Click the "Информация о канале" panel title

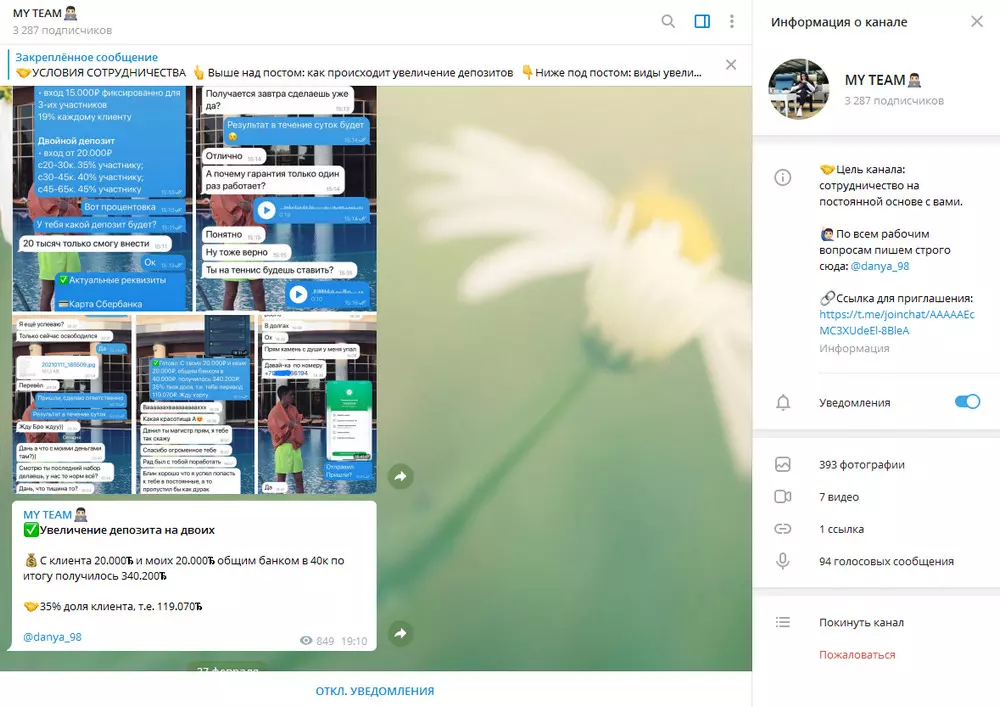[x=839, y=22]
